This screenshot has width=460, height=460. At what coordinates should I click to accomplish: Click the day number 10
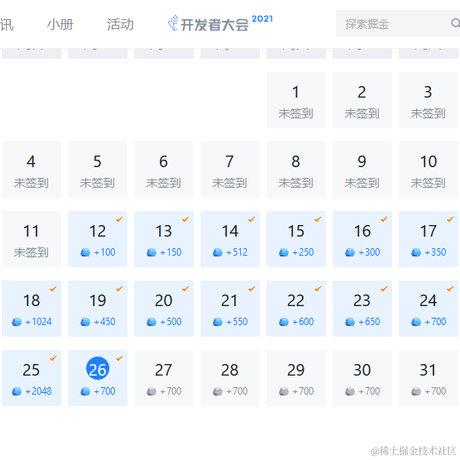(x=428, y=162)
